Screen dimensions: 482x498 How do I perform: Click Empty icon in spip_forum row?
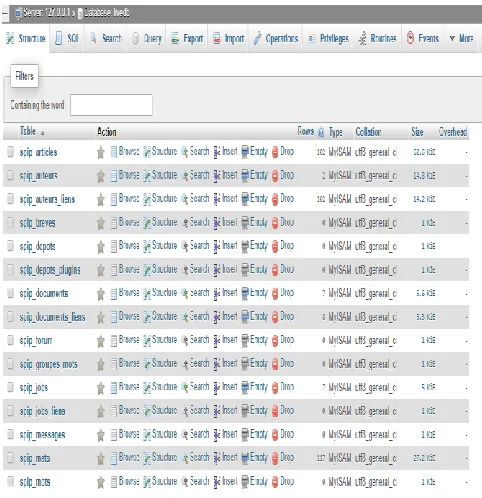click(245, 340)
